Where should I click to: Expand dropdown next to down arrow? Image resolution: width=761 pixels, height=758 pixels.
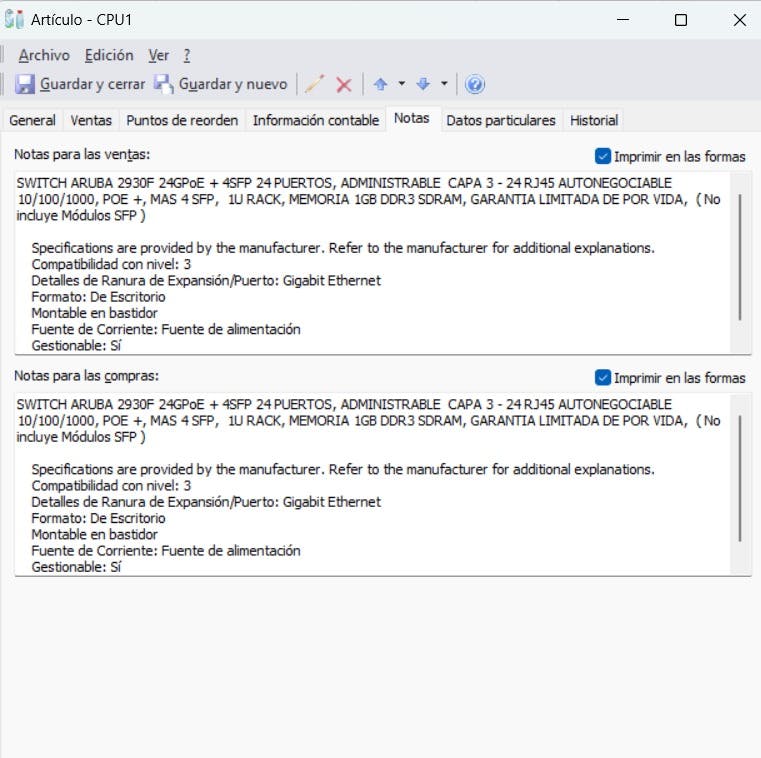point(444,83)
